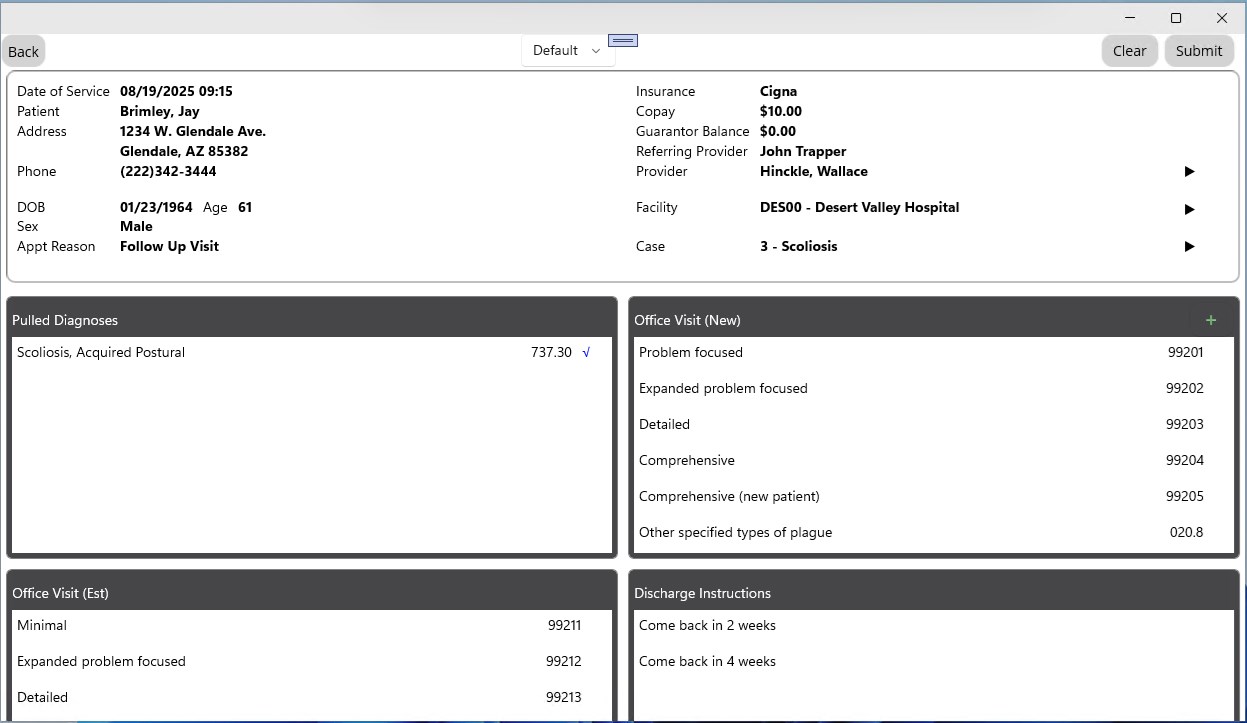Click the Guarantor Balance $0.00
Viewport: 1247px width, 723px height.
click(x=778, y=131)
